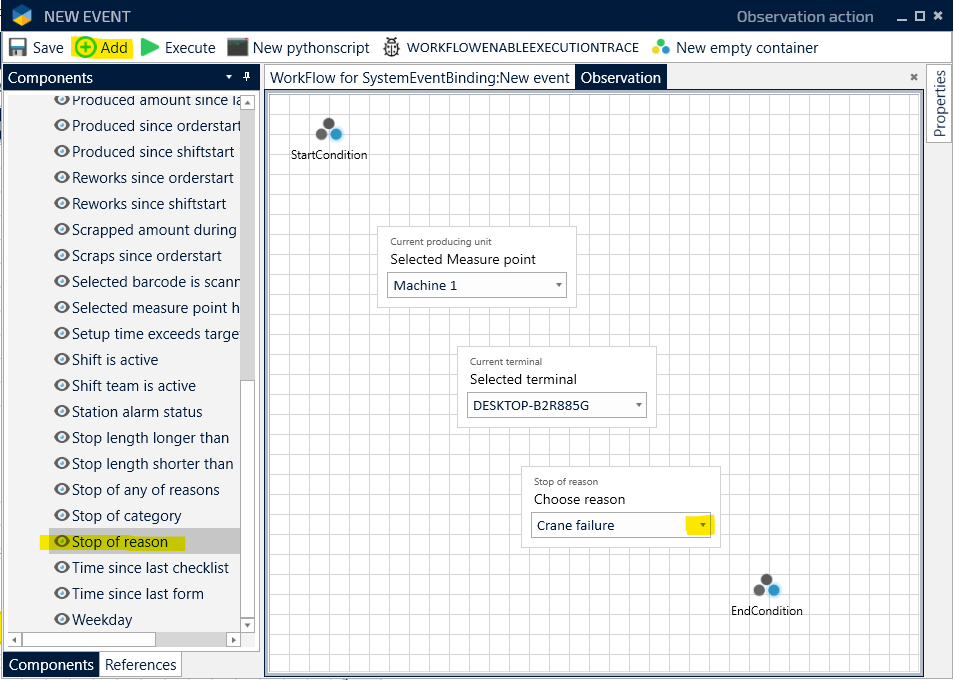
Task: Open the DESKTOP-B2R885G terminal dropdown
Action: coord(638,406)
